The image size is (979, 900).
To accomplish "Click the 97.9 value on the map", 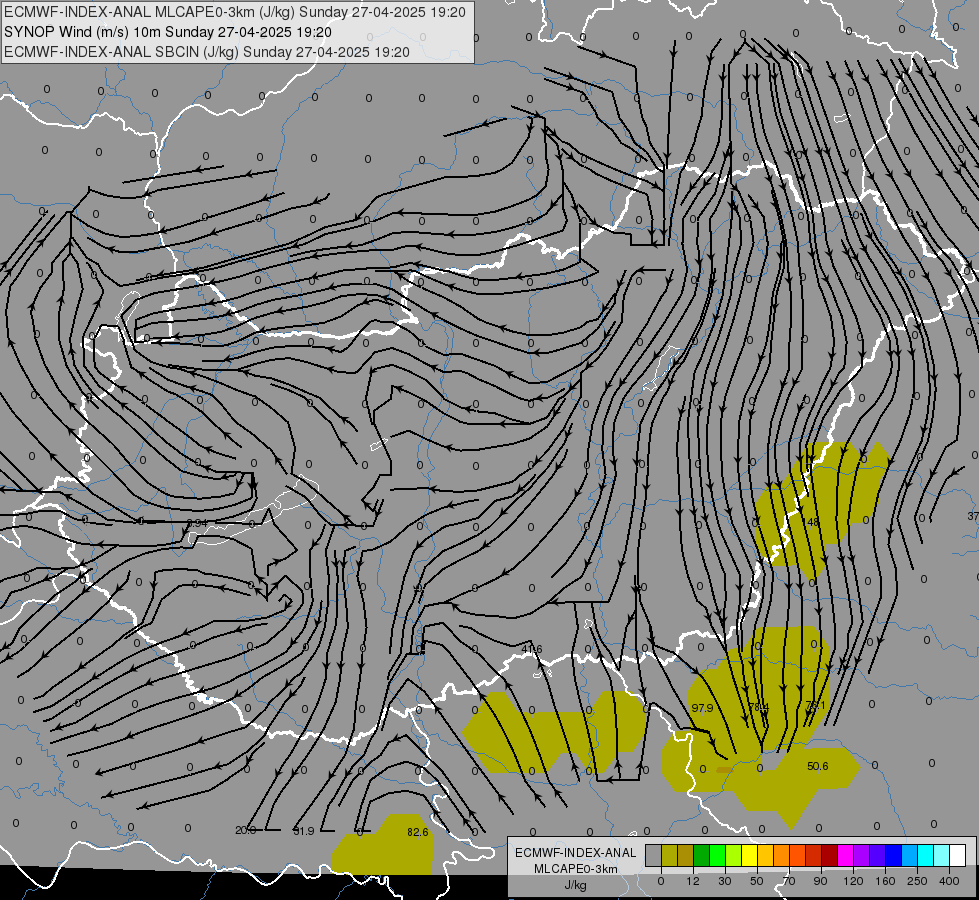I will click(x=702, y=708).
